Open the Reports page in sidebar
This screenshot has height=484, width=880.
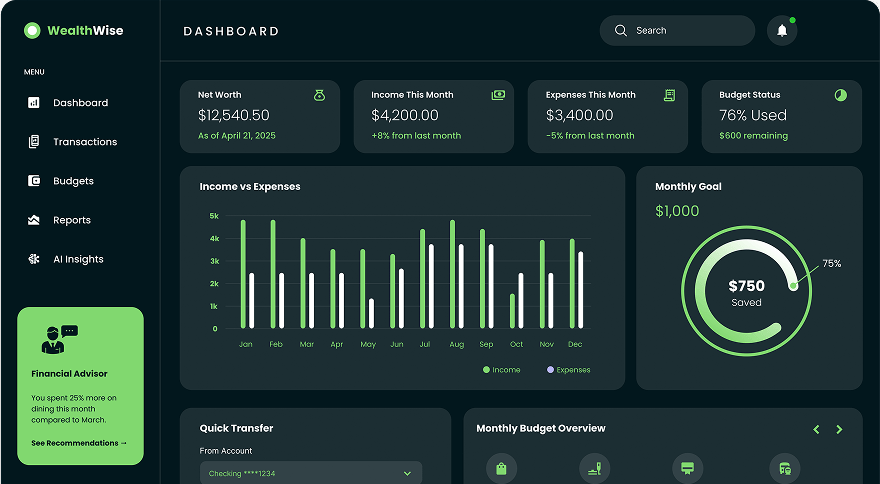pos(71,220)
